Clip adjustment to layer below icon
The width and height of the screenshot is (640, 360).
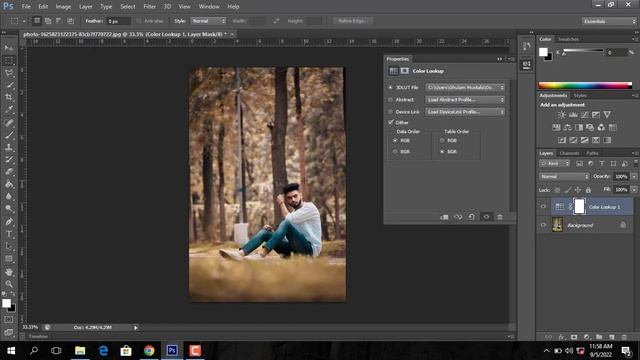444,217
